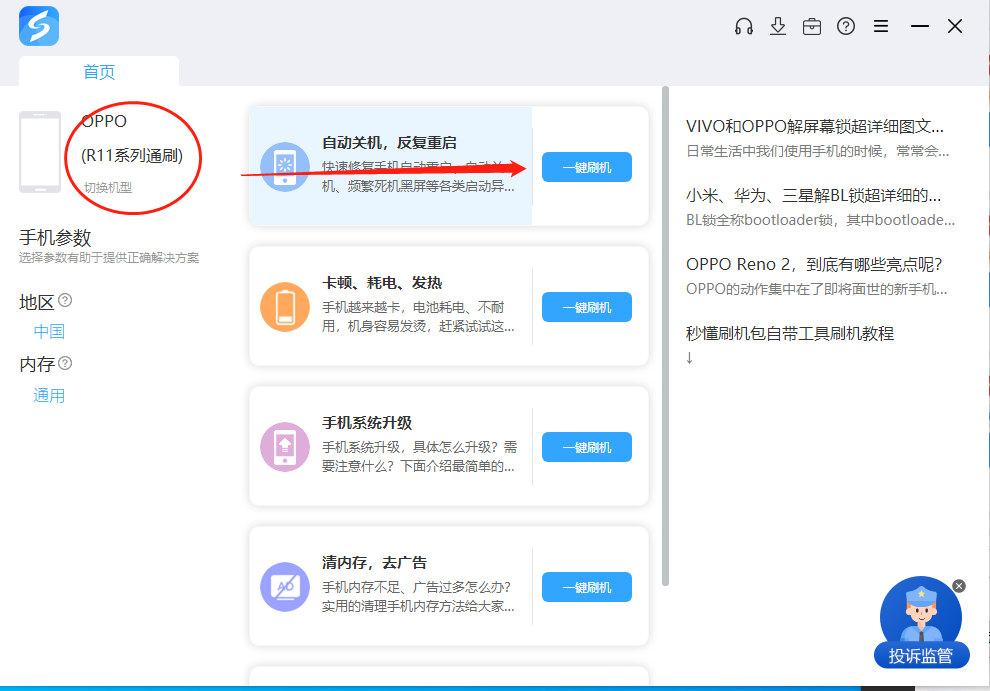Open the help question mark icon
Screen dimensions: 990x691
click(x=846, y=26)
